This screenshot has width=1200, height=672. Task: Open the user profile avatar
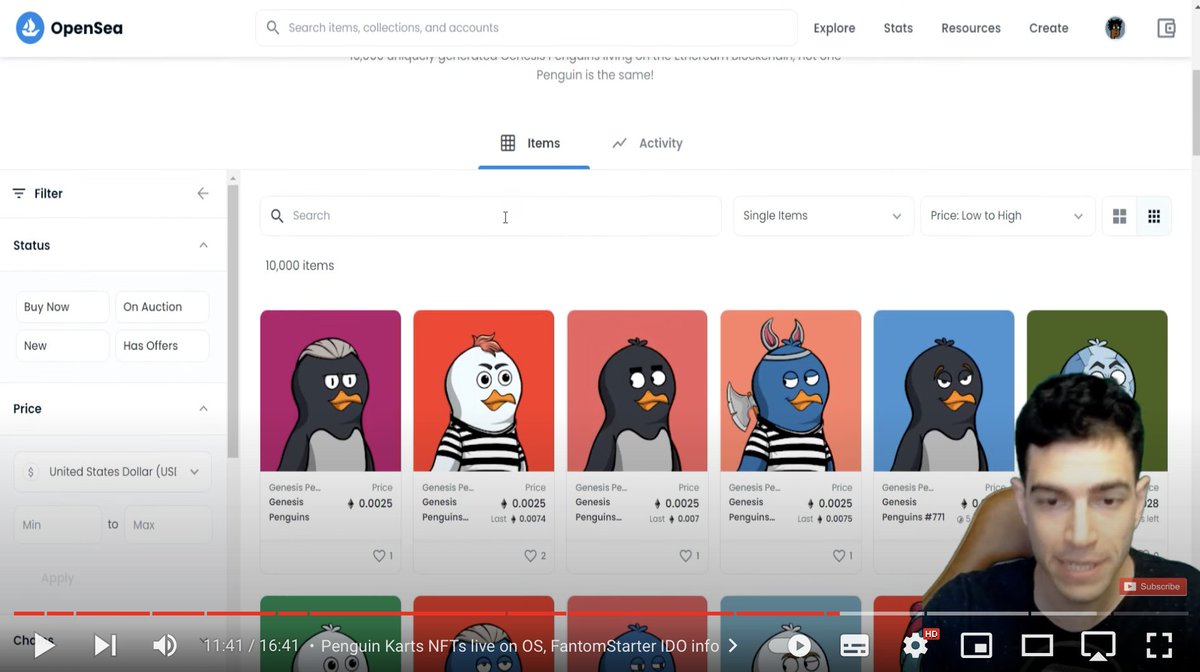tap(1115, 28)
